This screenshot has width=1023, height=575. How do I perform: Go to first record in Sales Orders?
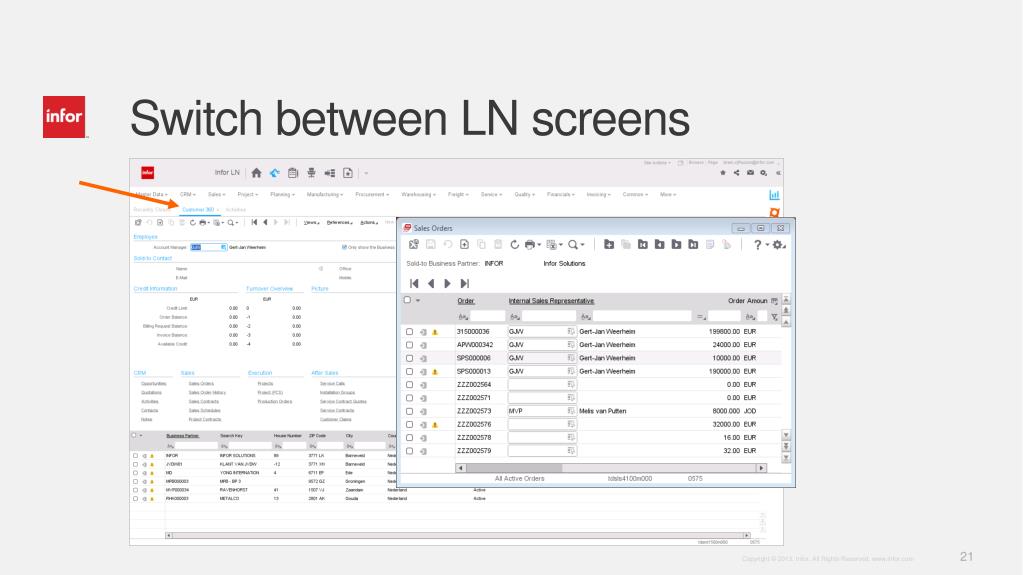coord(414,283)
